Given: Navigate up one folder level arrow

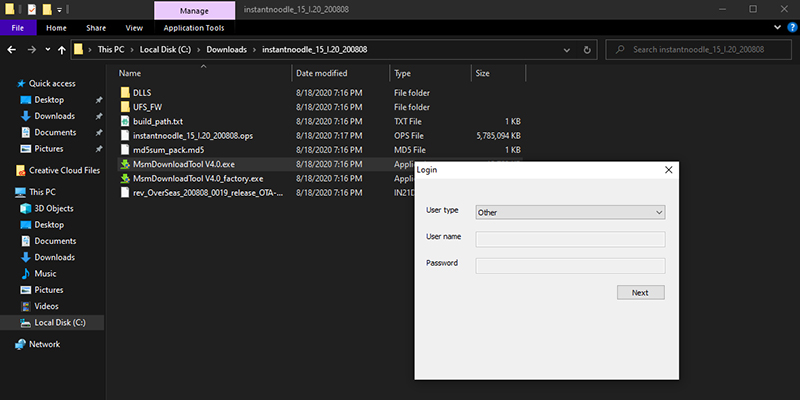Looking at the screenshot, I should click(x=62, y=49).
